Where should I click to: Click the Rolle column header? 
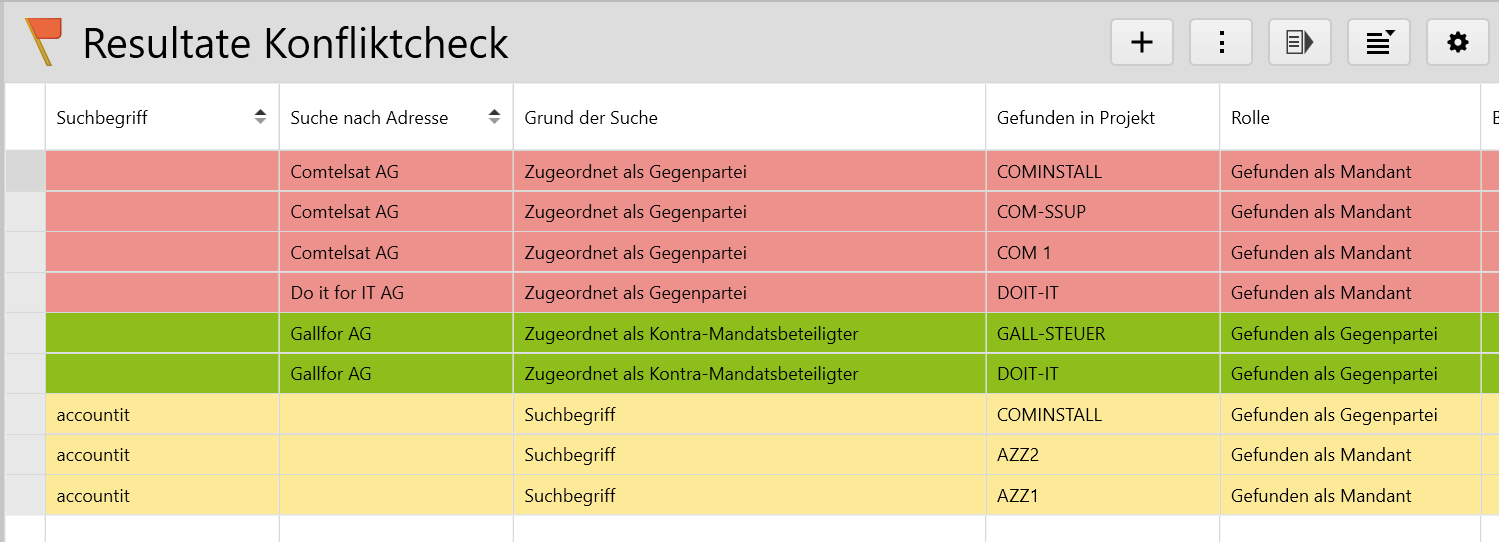(x=1250, y=118)
